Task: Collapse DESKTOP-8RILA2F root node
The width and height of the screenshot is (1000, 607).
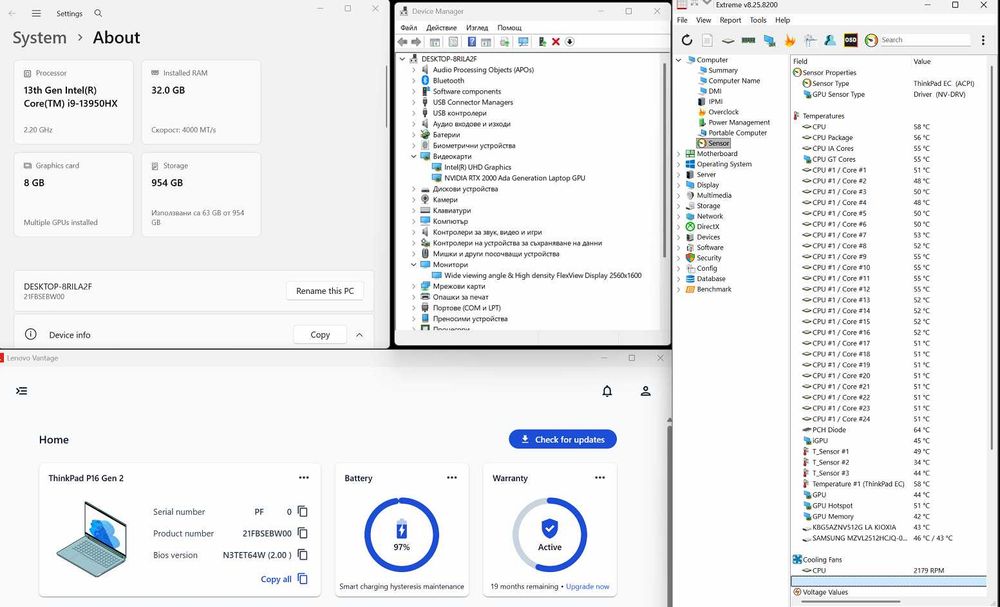Action: click(x=402, y=59)
